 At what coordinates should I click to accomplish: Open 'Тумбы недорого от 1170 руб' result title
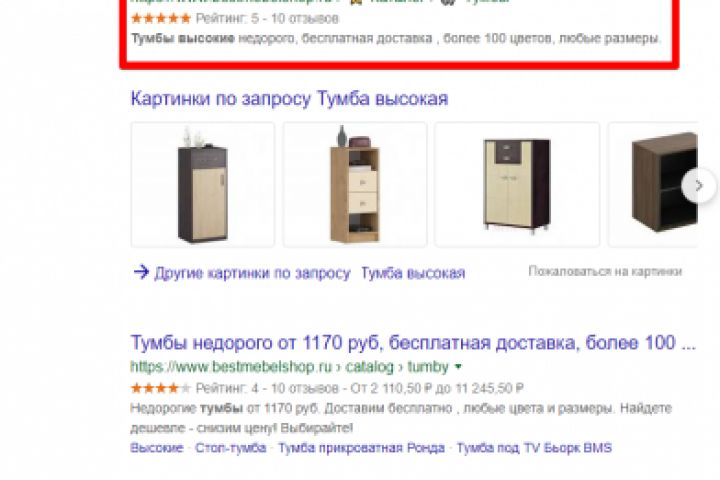[413, 343]
